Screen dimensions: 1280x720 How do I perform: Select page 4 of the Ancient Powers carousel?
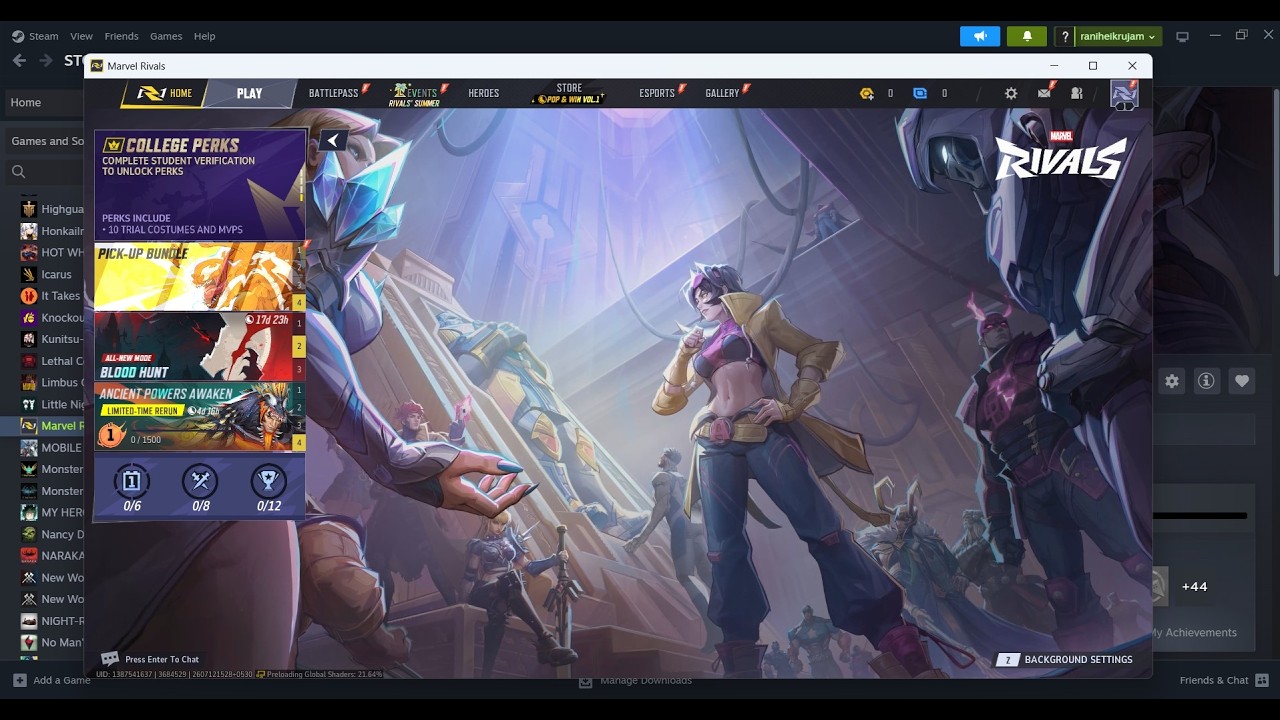click(x=299, y=442)
